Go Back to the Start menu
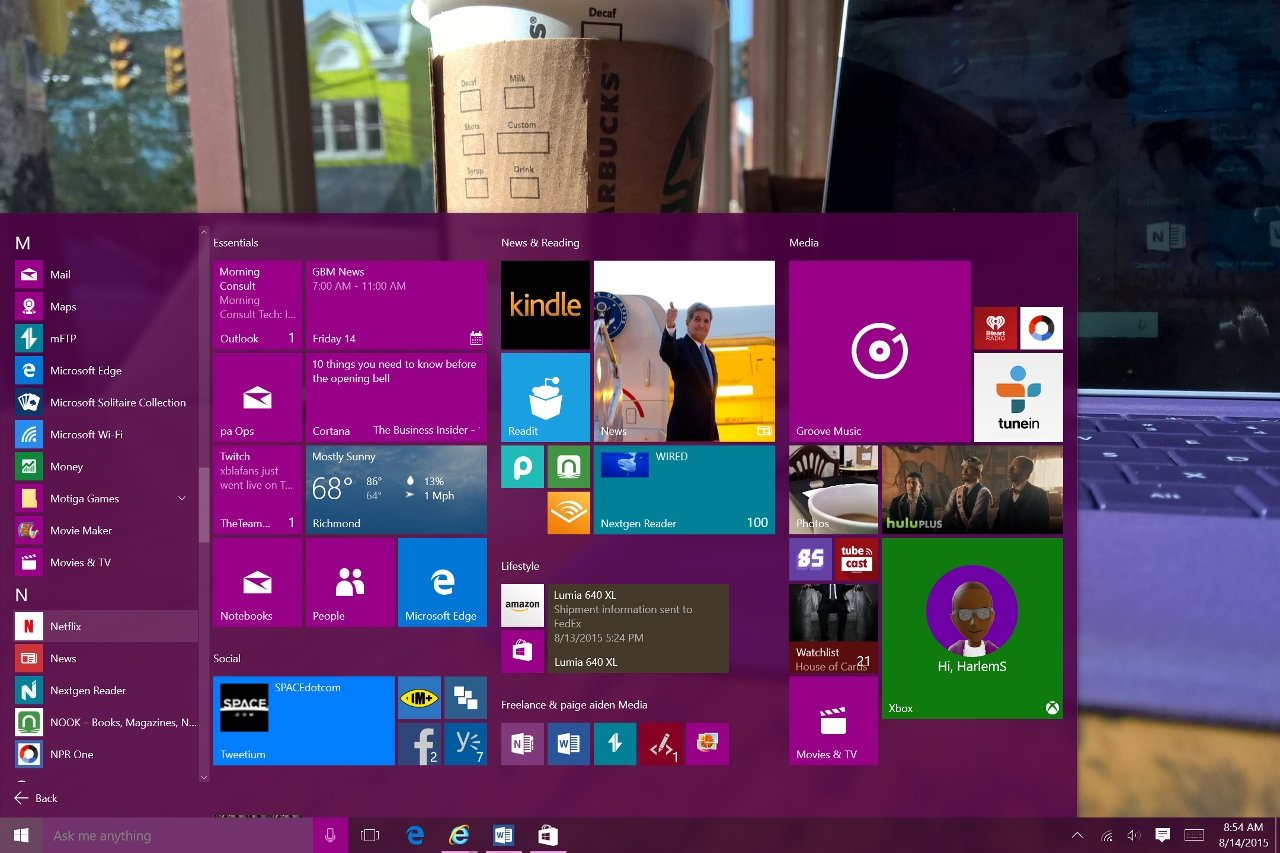 coord(36,798)
